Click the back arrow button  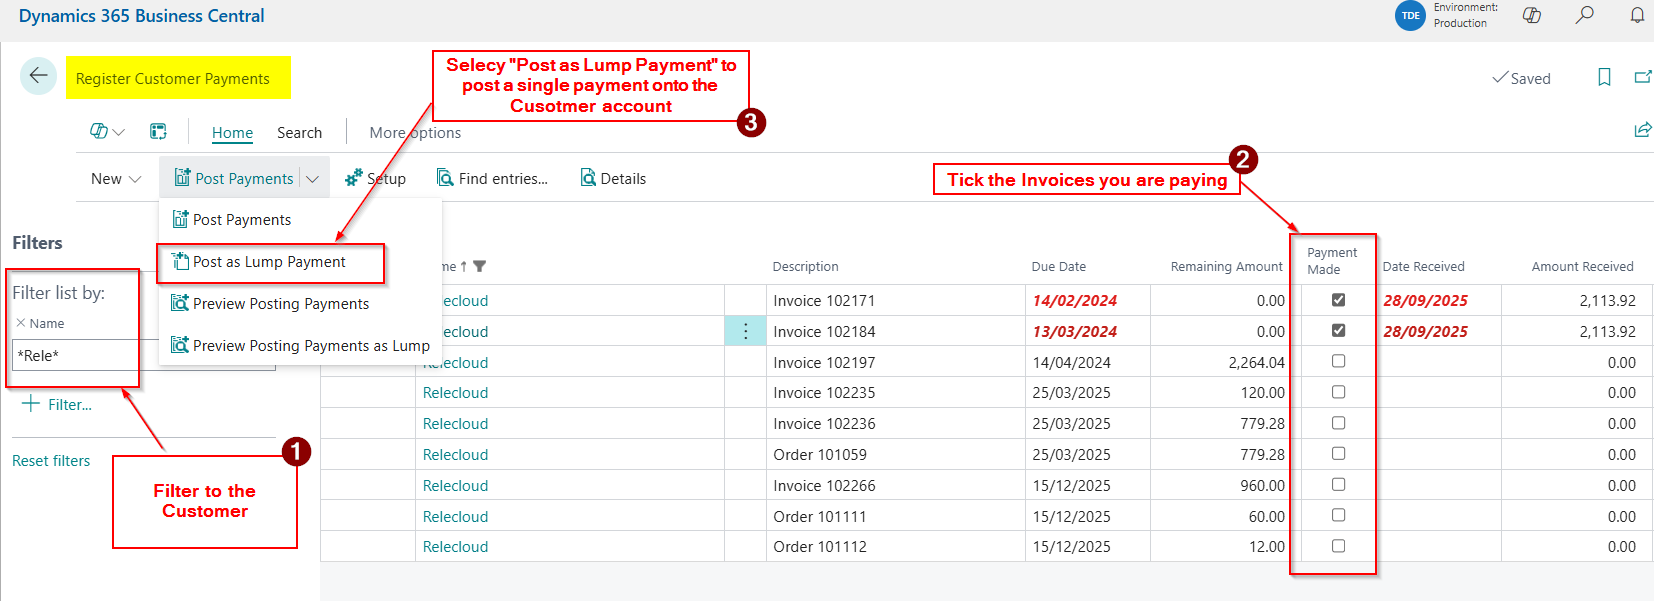click(x=38, y=76)
